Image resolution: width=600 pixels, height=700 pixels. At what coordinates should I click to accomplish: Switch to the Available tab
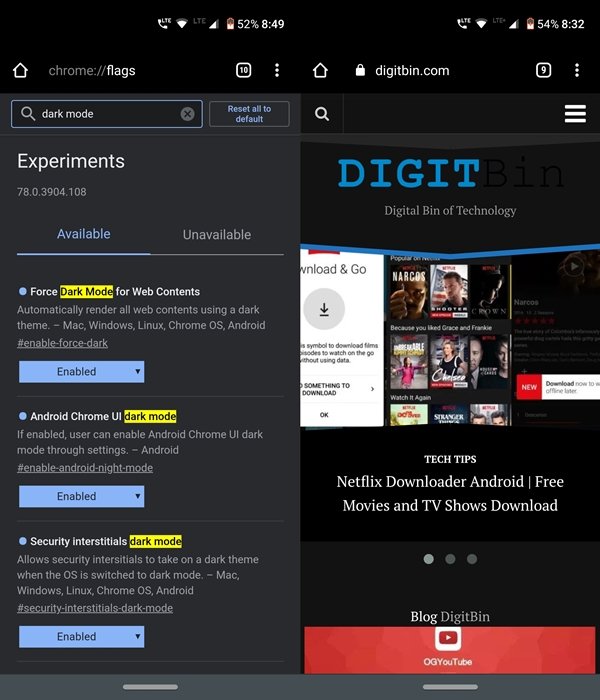(83, 234)
